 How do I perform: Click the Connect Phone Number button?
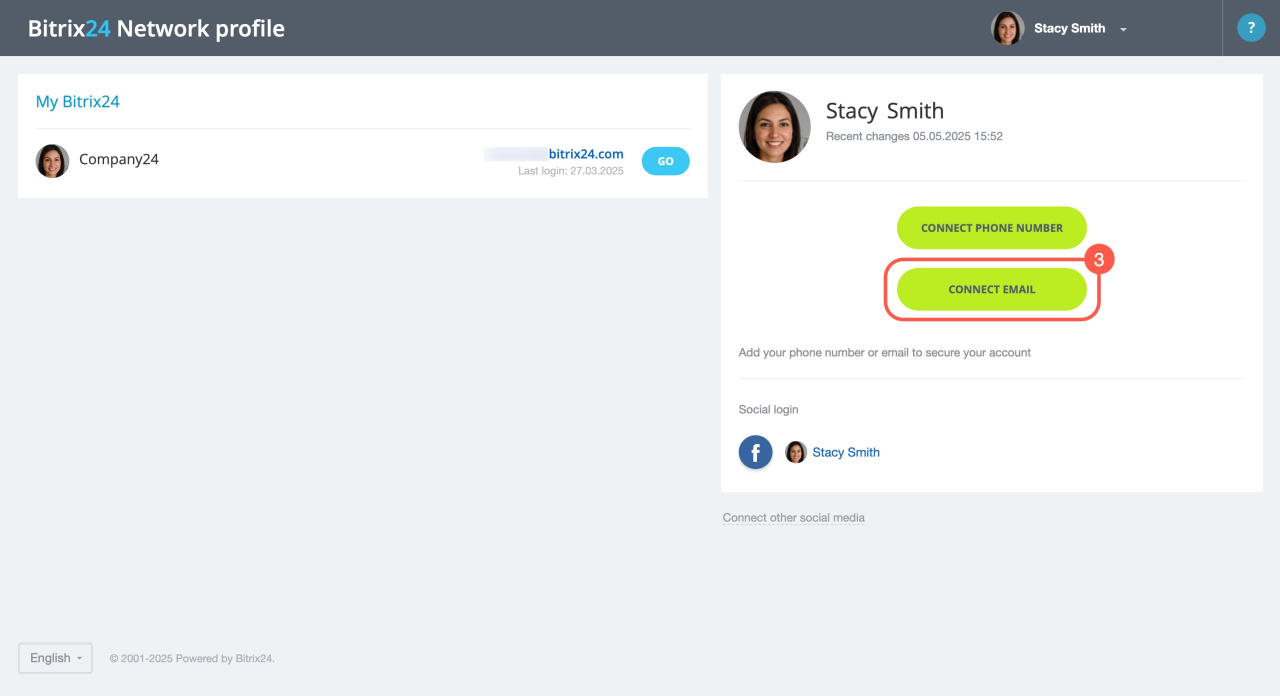pos(992,228)
